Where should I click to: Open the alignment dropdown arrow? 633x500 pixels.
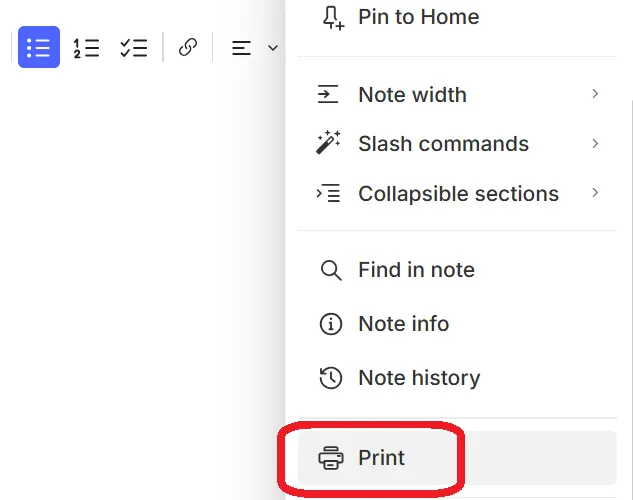[x=273, y=48]
